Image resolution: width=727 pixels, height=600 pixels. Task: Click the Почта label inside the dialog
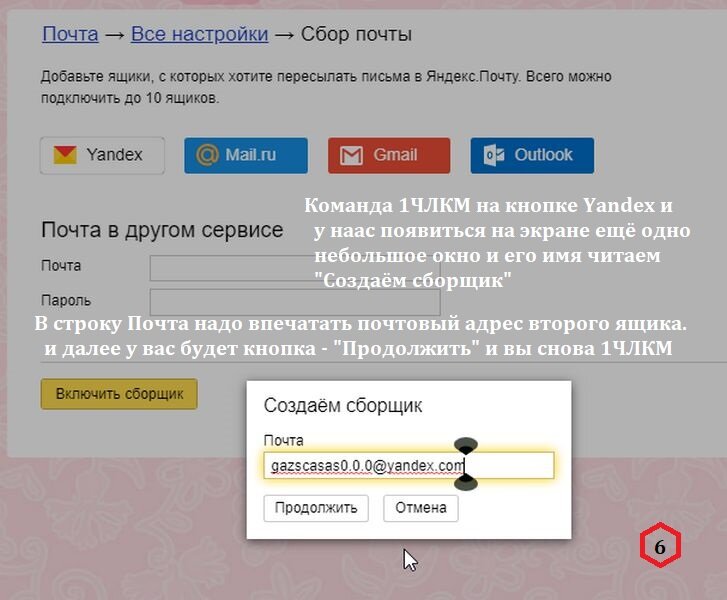(283, 440)
